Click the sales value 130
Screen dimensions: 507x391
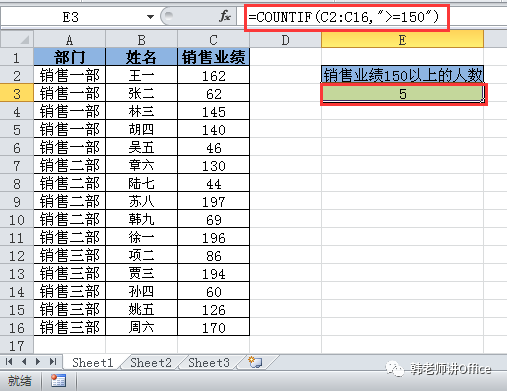[213, 165]
